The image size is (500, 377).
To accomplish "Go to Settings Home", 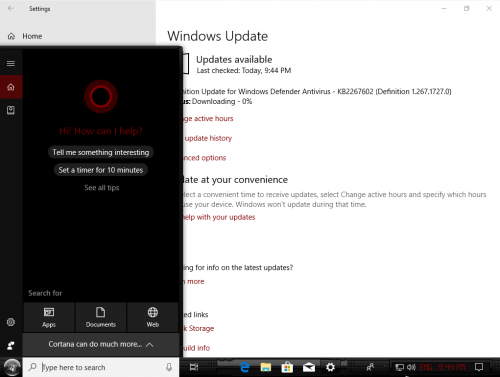I will 25,36.
